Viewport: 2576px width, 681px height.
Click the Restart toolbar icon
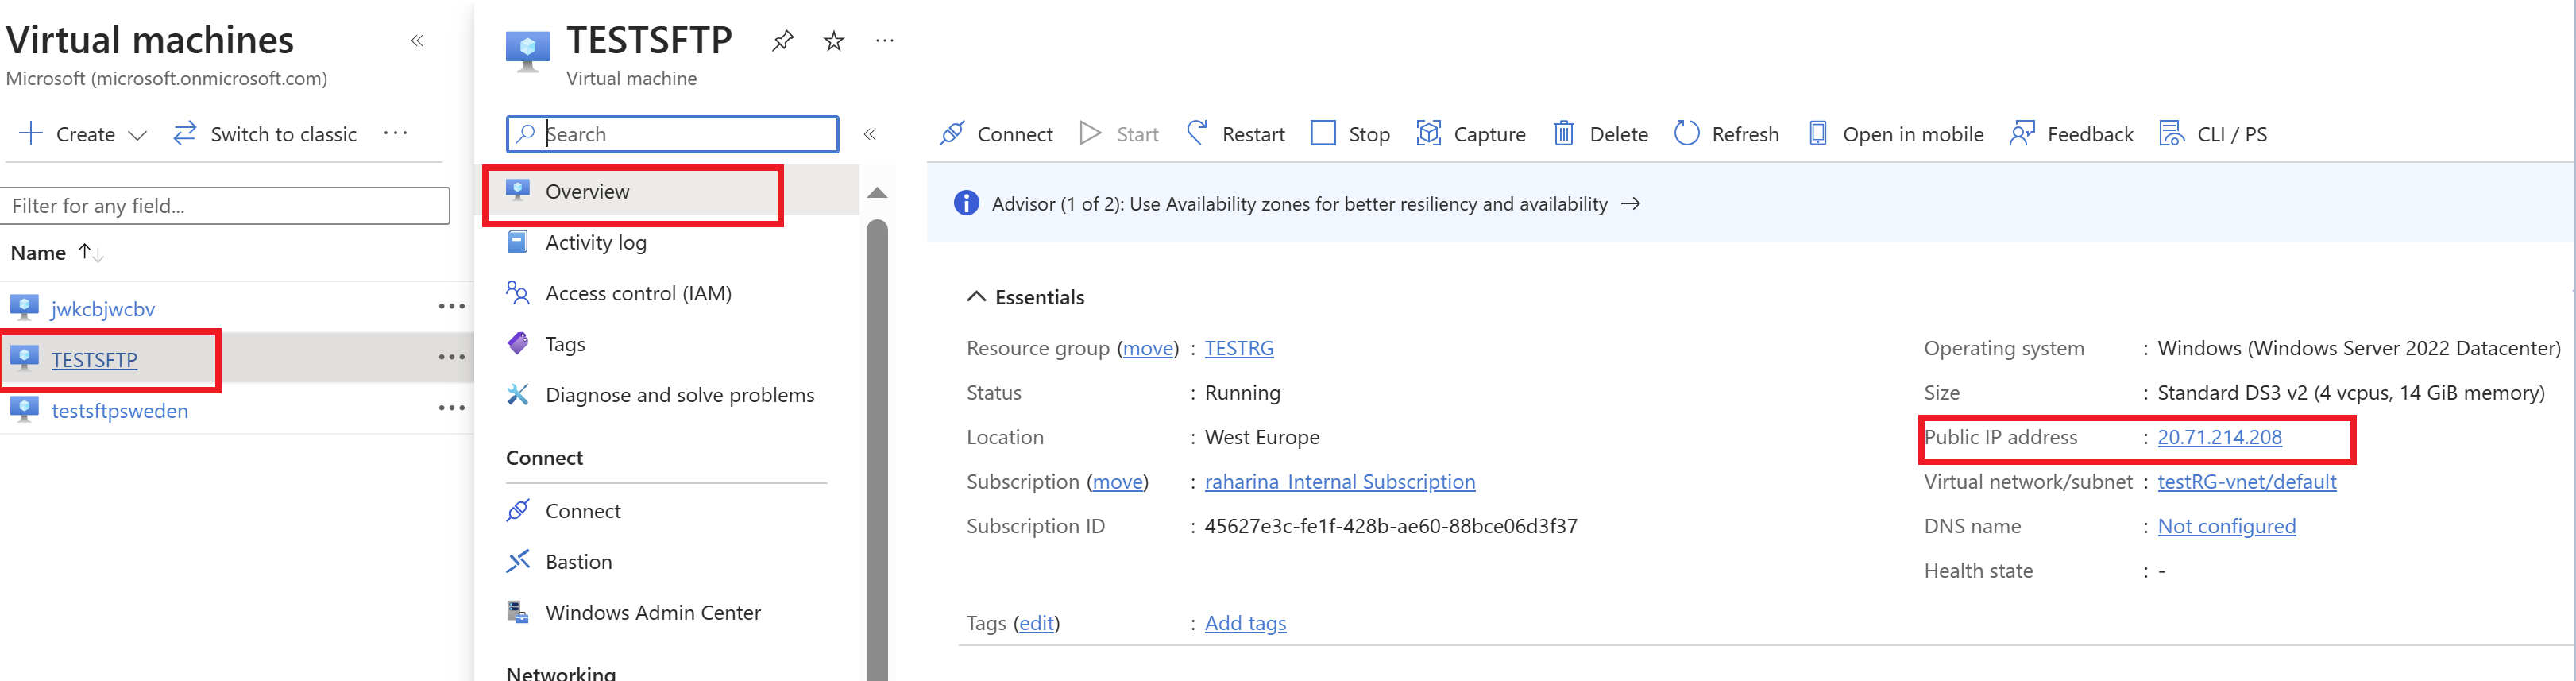point(1197,133)
